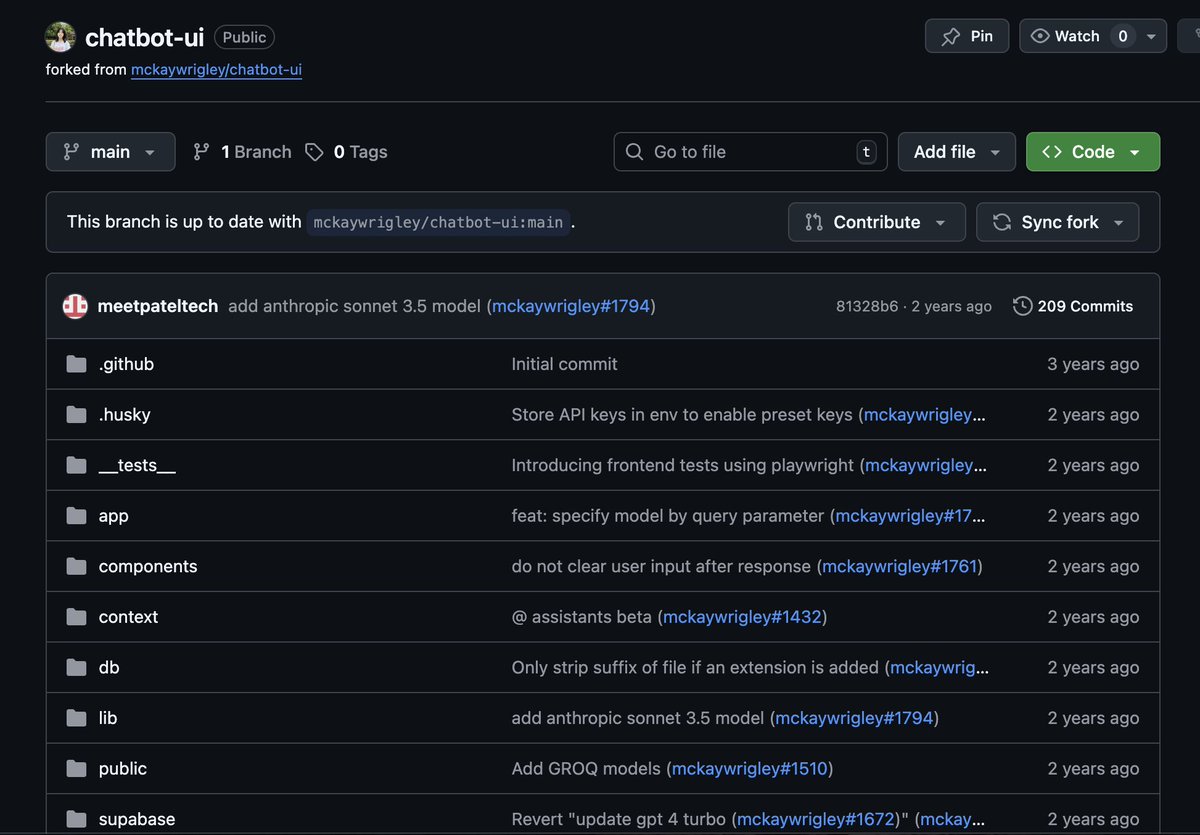Image resolution: width=1200 pixels, height=835 pixels.
Task: Click the app folder icon
Action: tap(76, 516)
